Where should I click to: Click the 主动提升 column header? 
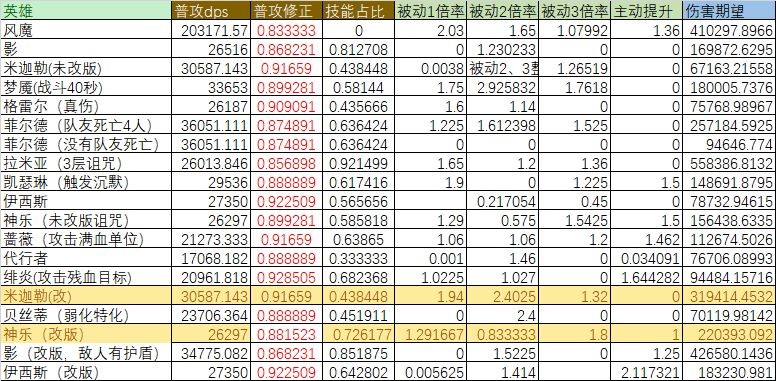coord(646,11)
